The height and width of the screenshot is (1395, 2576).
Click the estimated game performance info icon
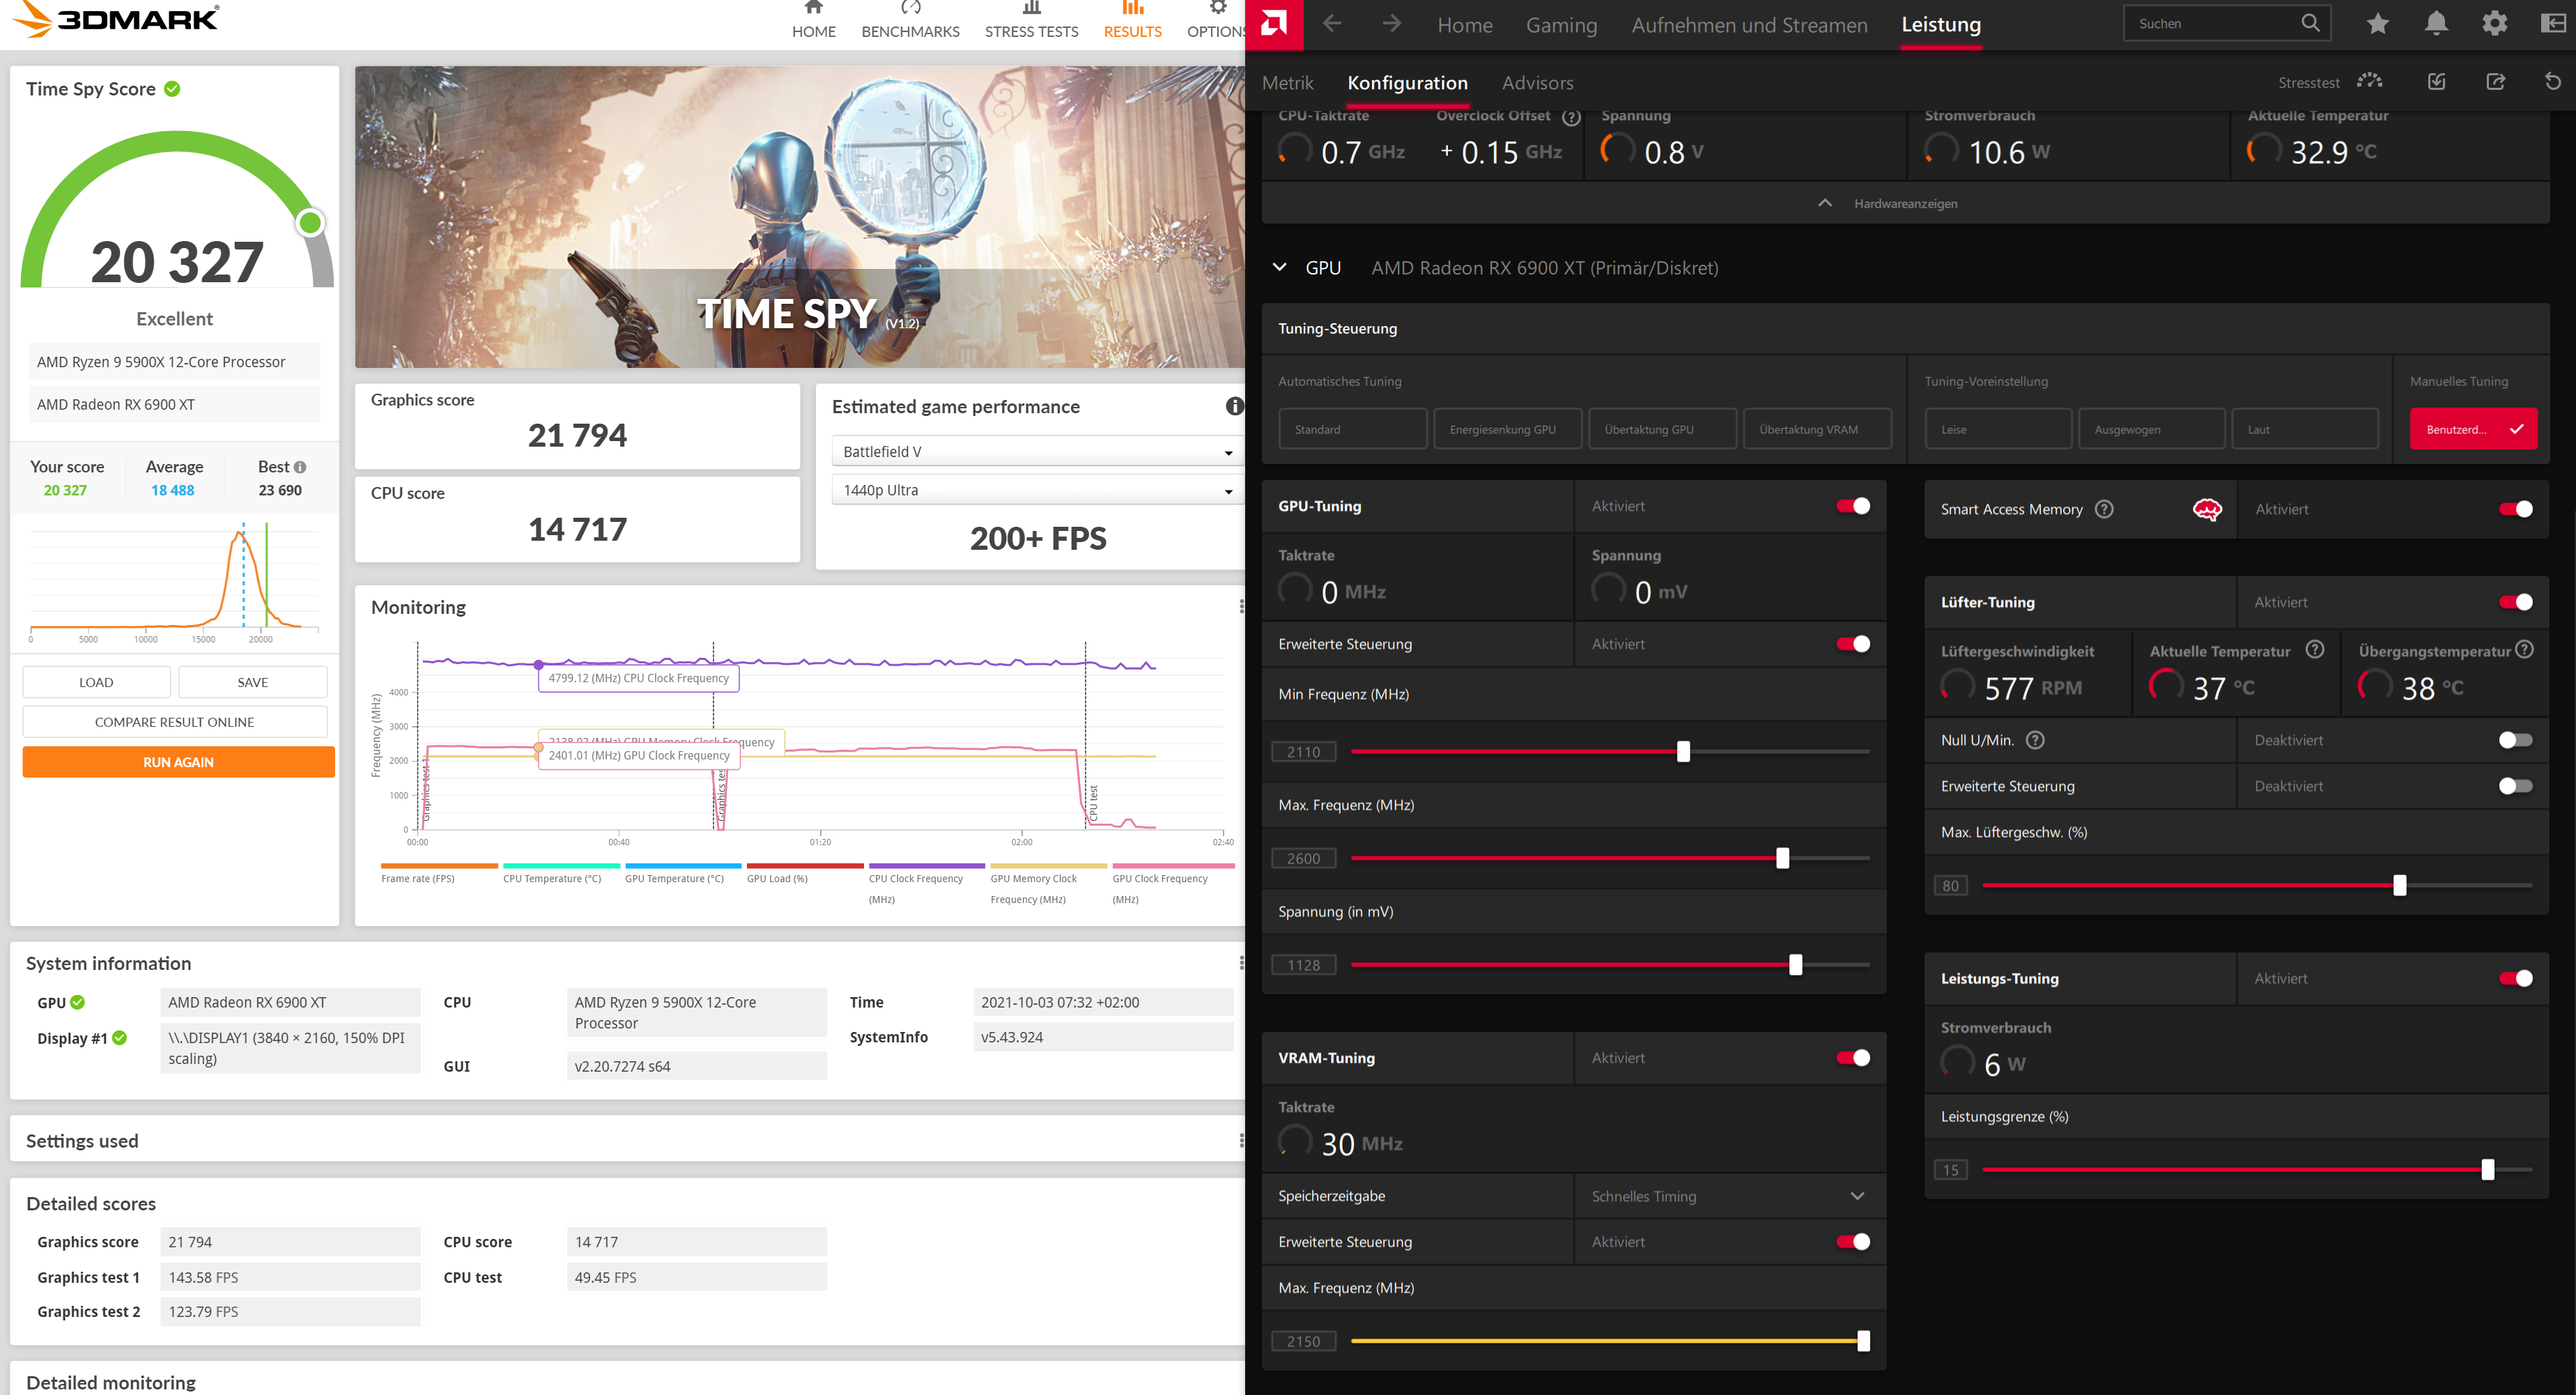(1234, 406)
